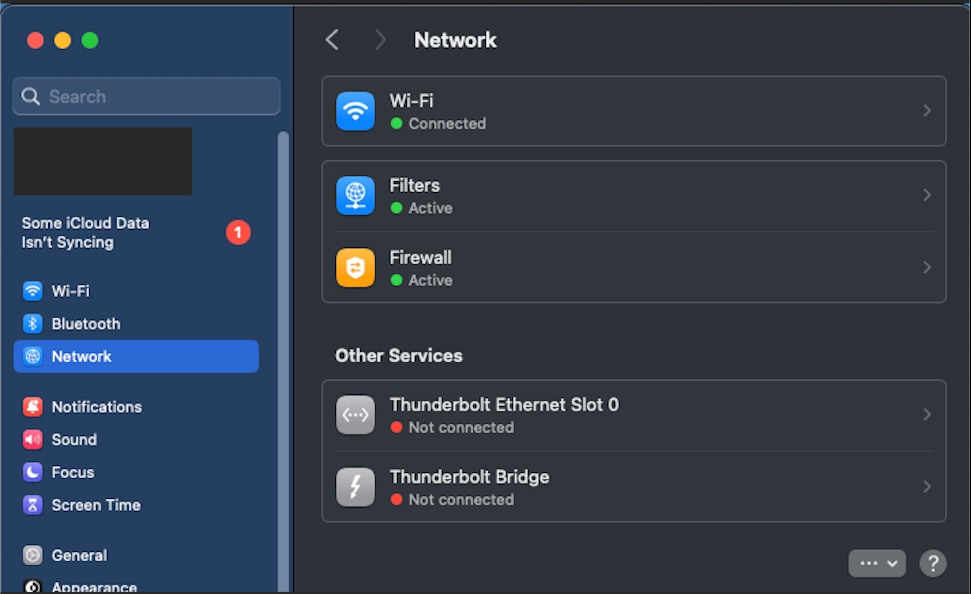Select Bluetooth in the sidebar
This screenshot has width=971, height=594.
pos(136,323)
